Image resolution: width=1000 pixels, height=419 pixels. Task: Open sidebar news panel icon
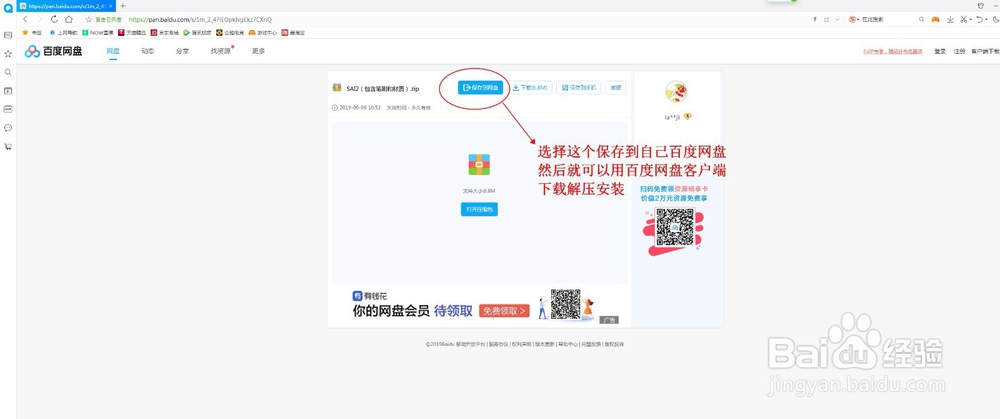(x=8, y=35)
